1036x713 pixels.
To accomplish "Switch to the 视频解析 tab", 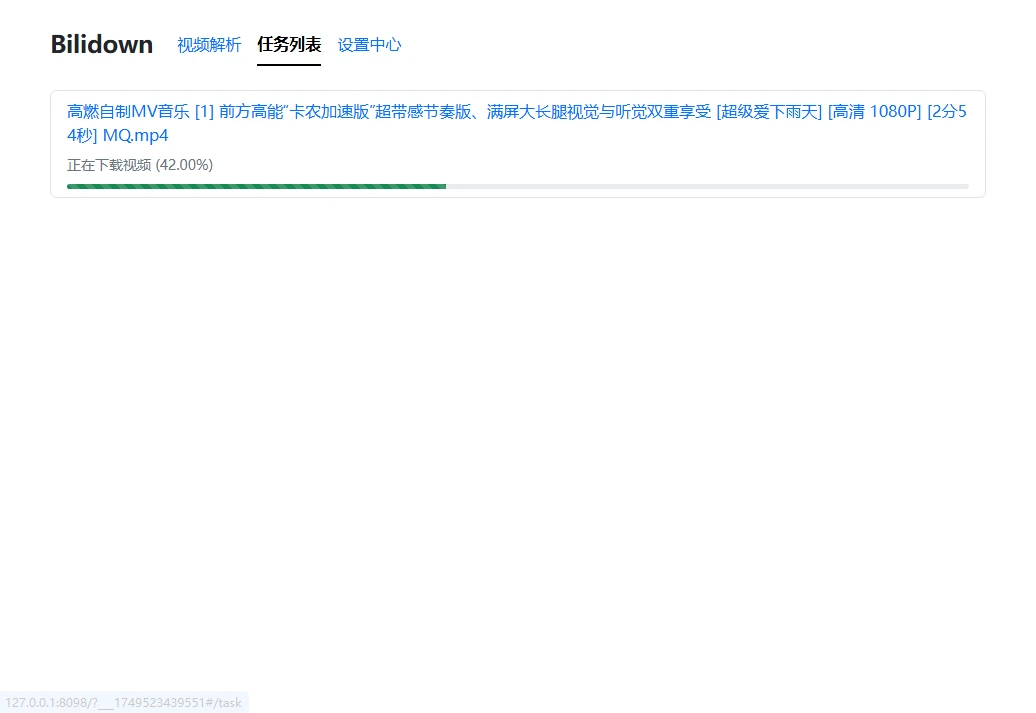I will pyautogui.click(x=209, y=45).
